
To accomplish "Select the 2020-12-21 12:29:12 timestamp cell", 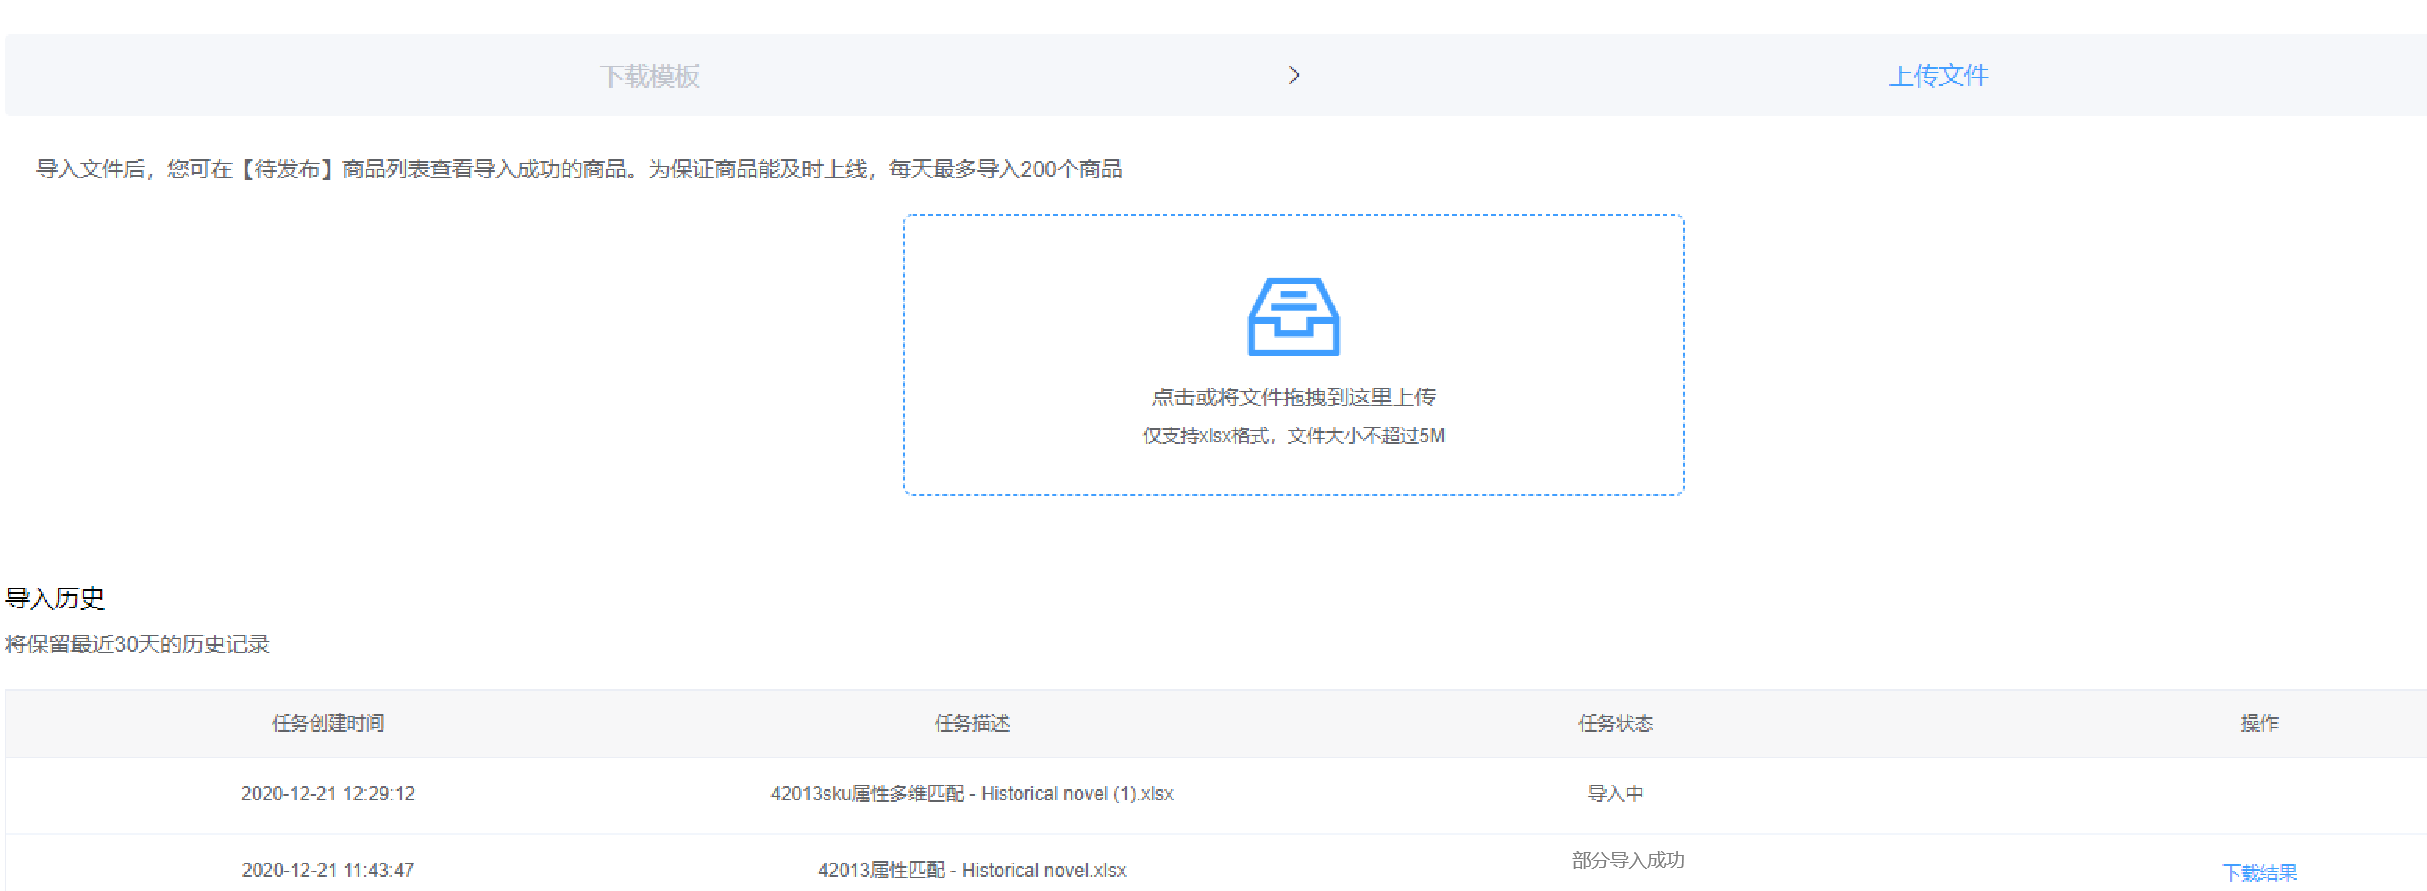I will [x=328, y=793].
